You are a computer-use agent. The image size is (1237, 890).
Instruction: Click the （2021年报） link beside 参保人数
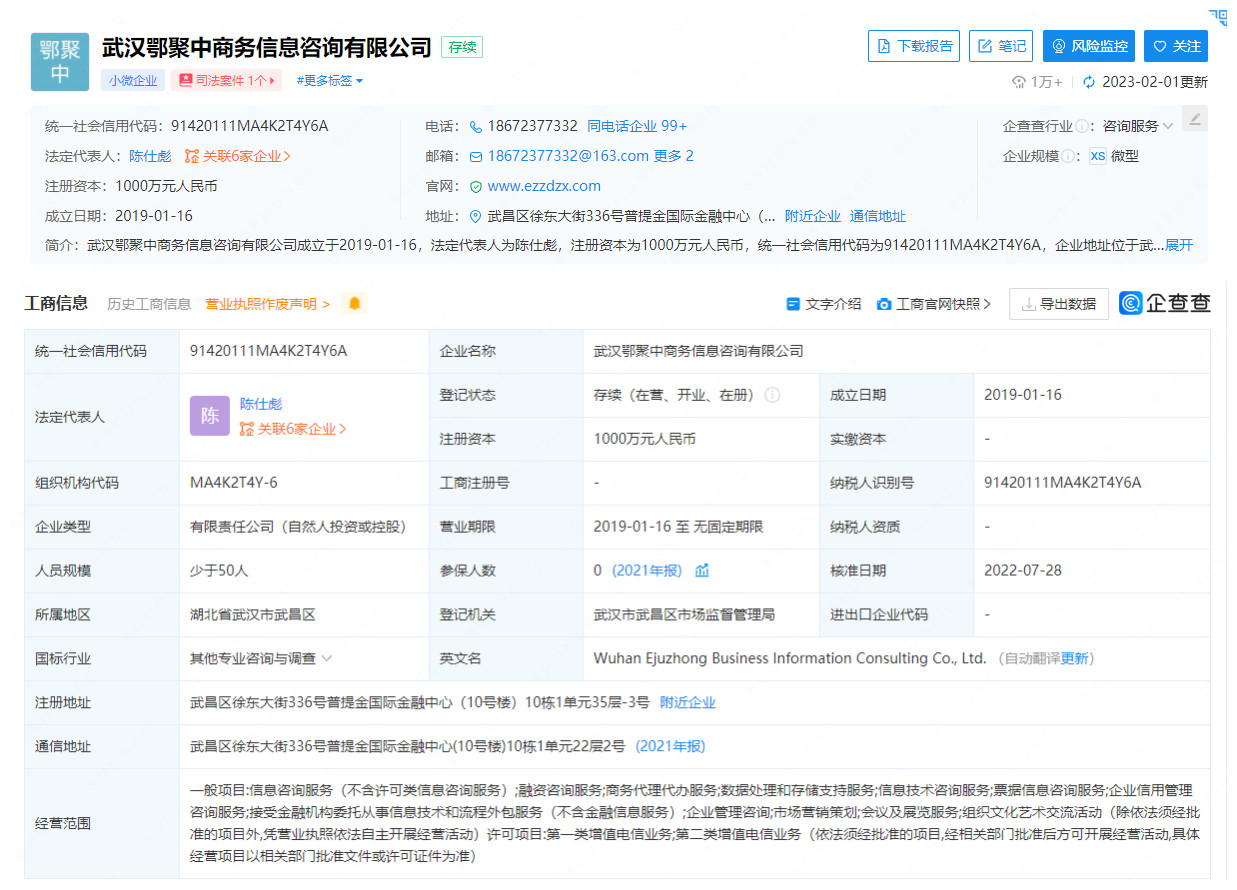pos(647,570)
